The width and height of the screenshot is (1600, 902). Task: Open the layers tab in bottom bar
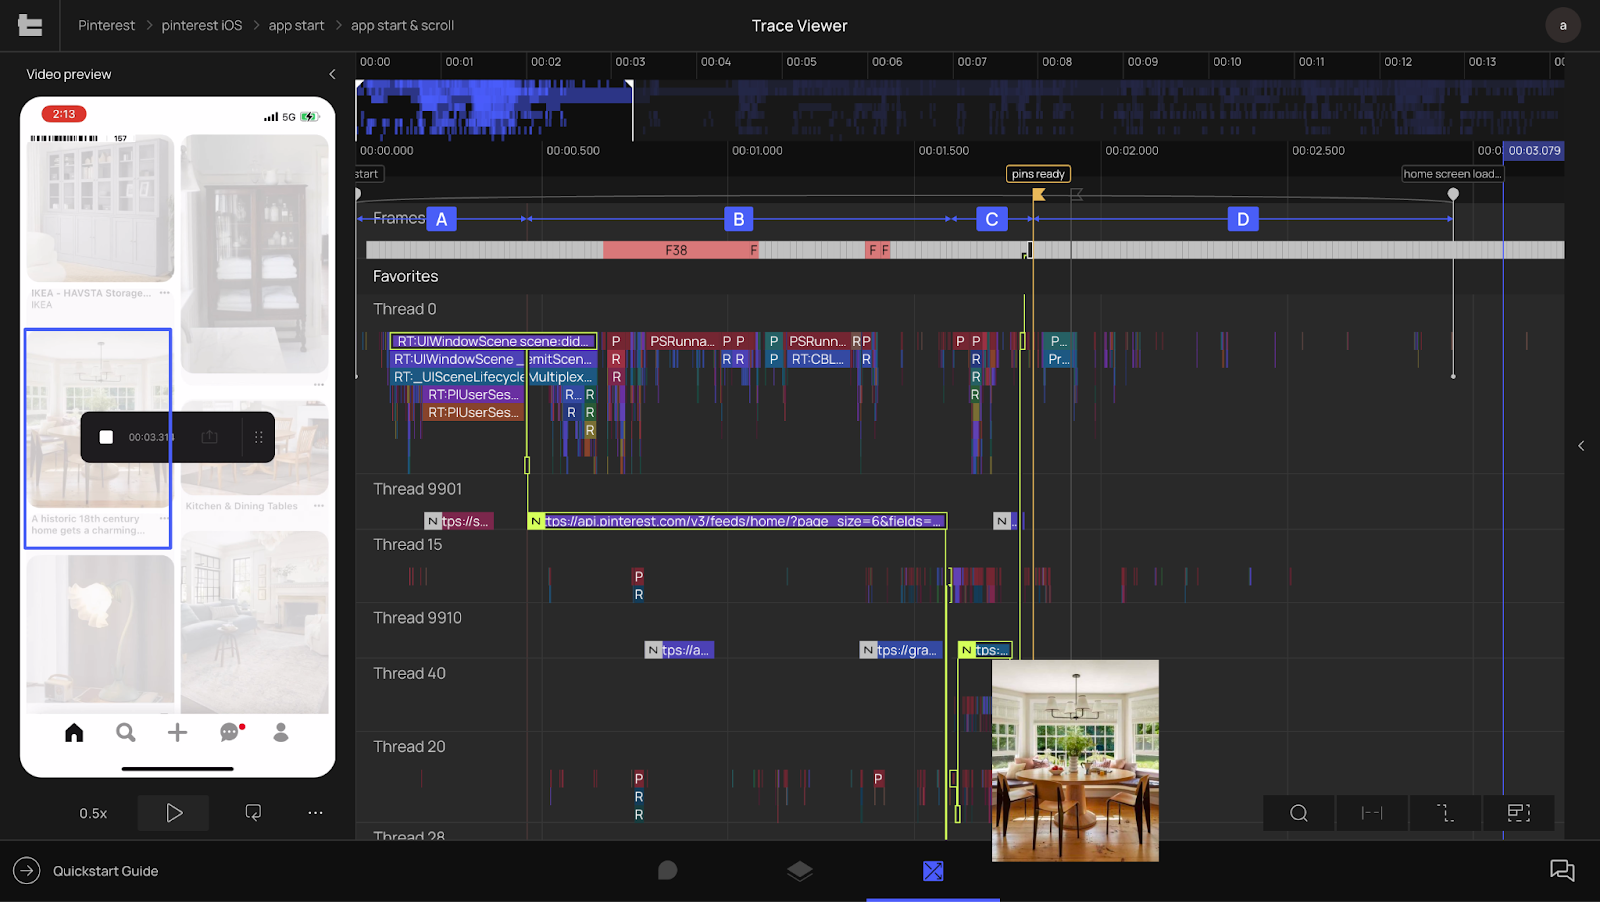800,871
